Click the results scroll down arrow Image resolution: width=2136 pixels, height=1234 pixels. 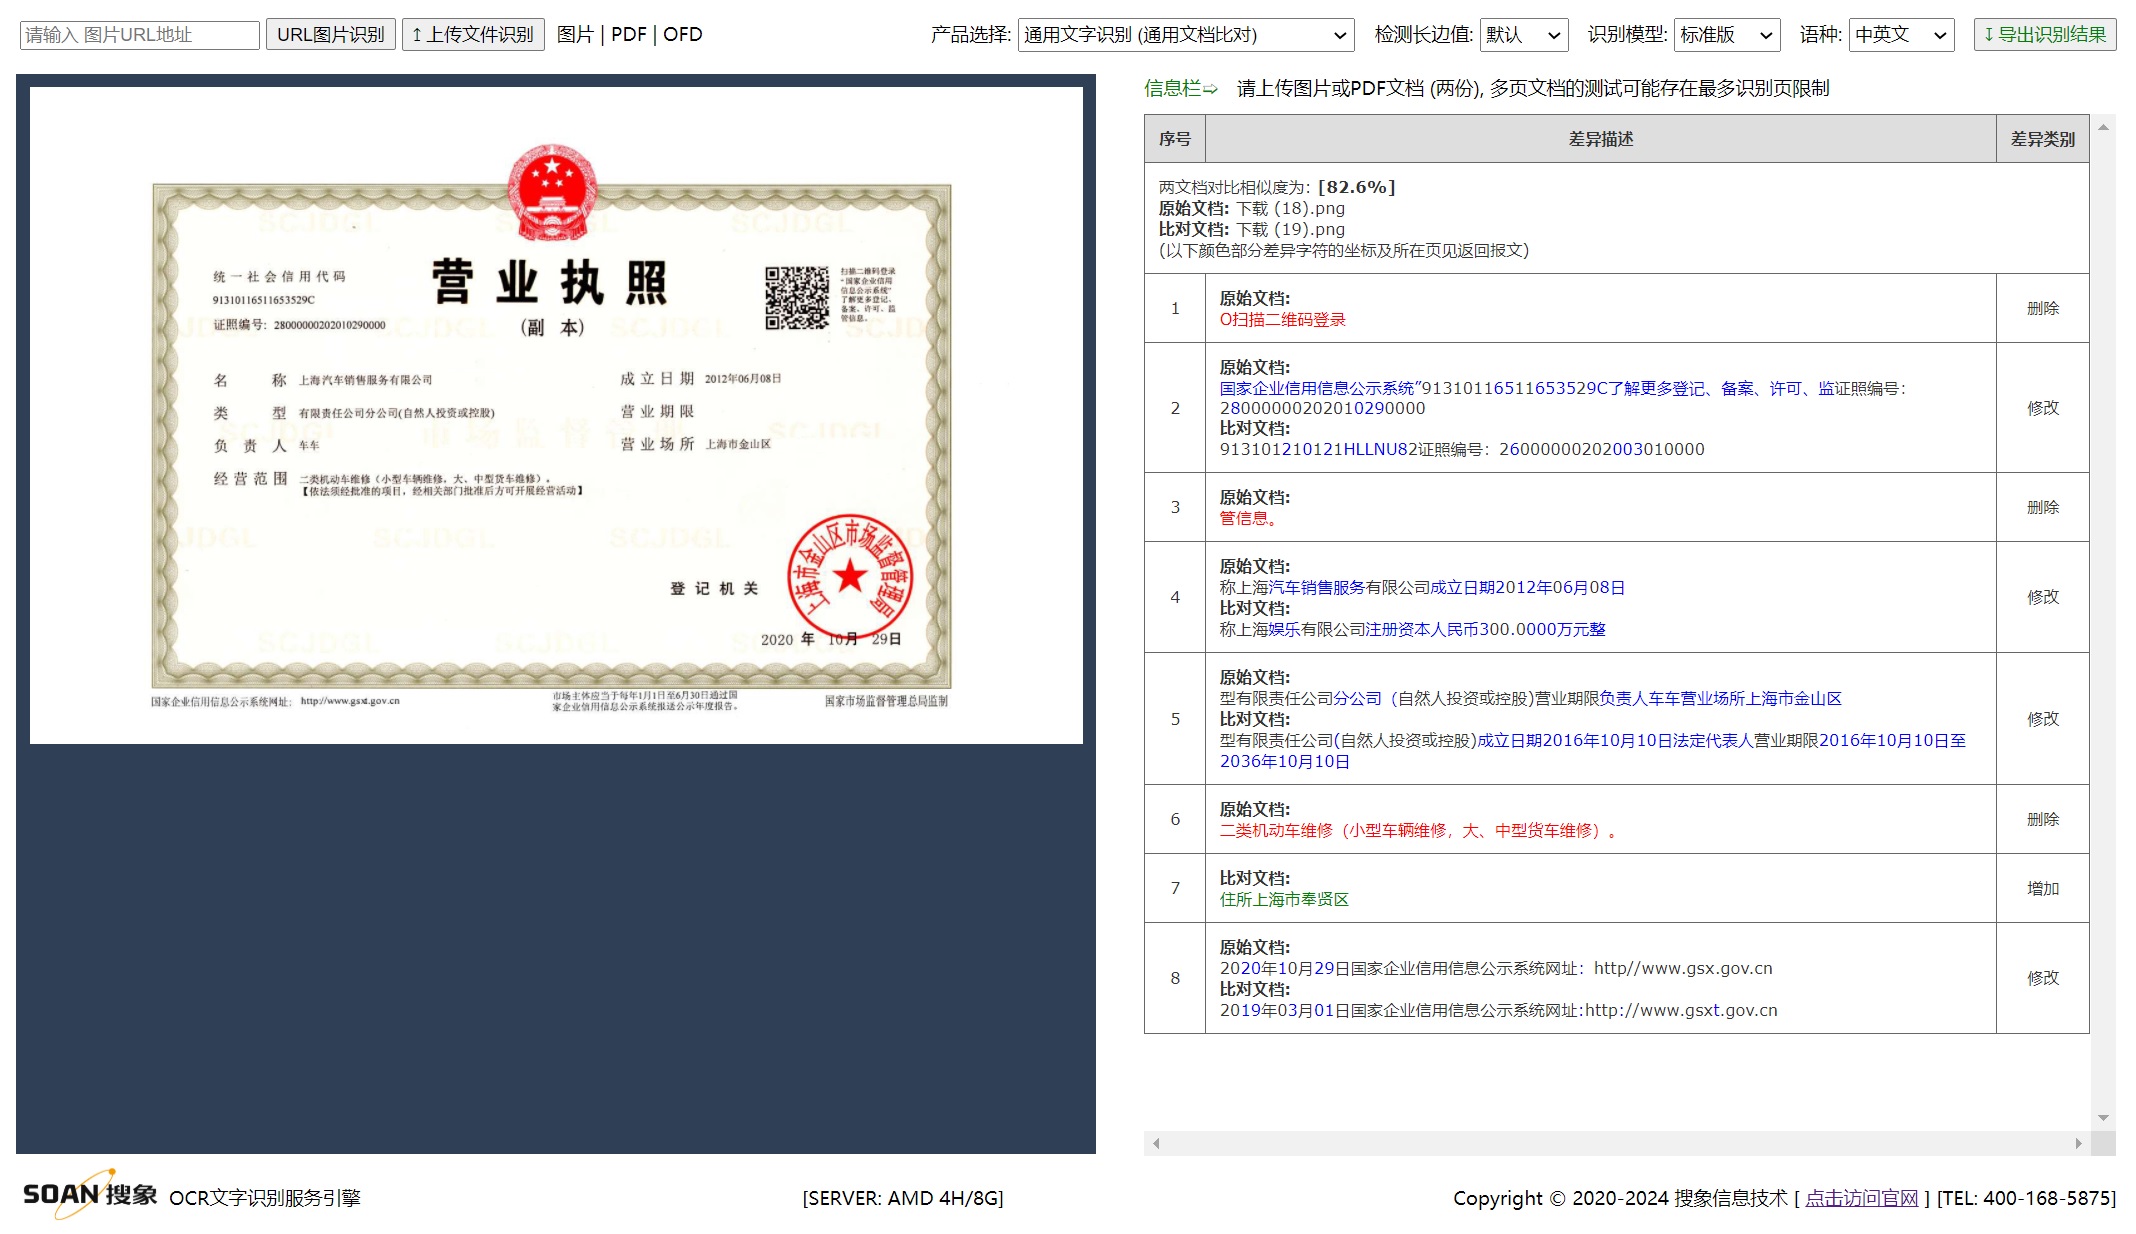click(x=2103, y=1118)
